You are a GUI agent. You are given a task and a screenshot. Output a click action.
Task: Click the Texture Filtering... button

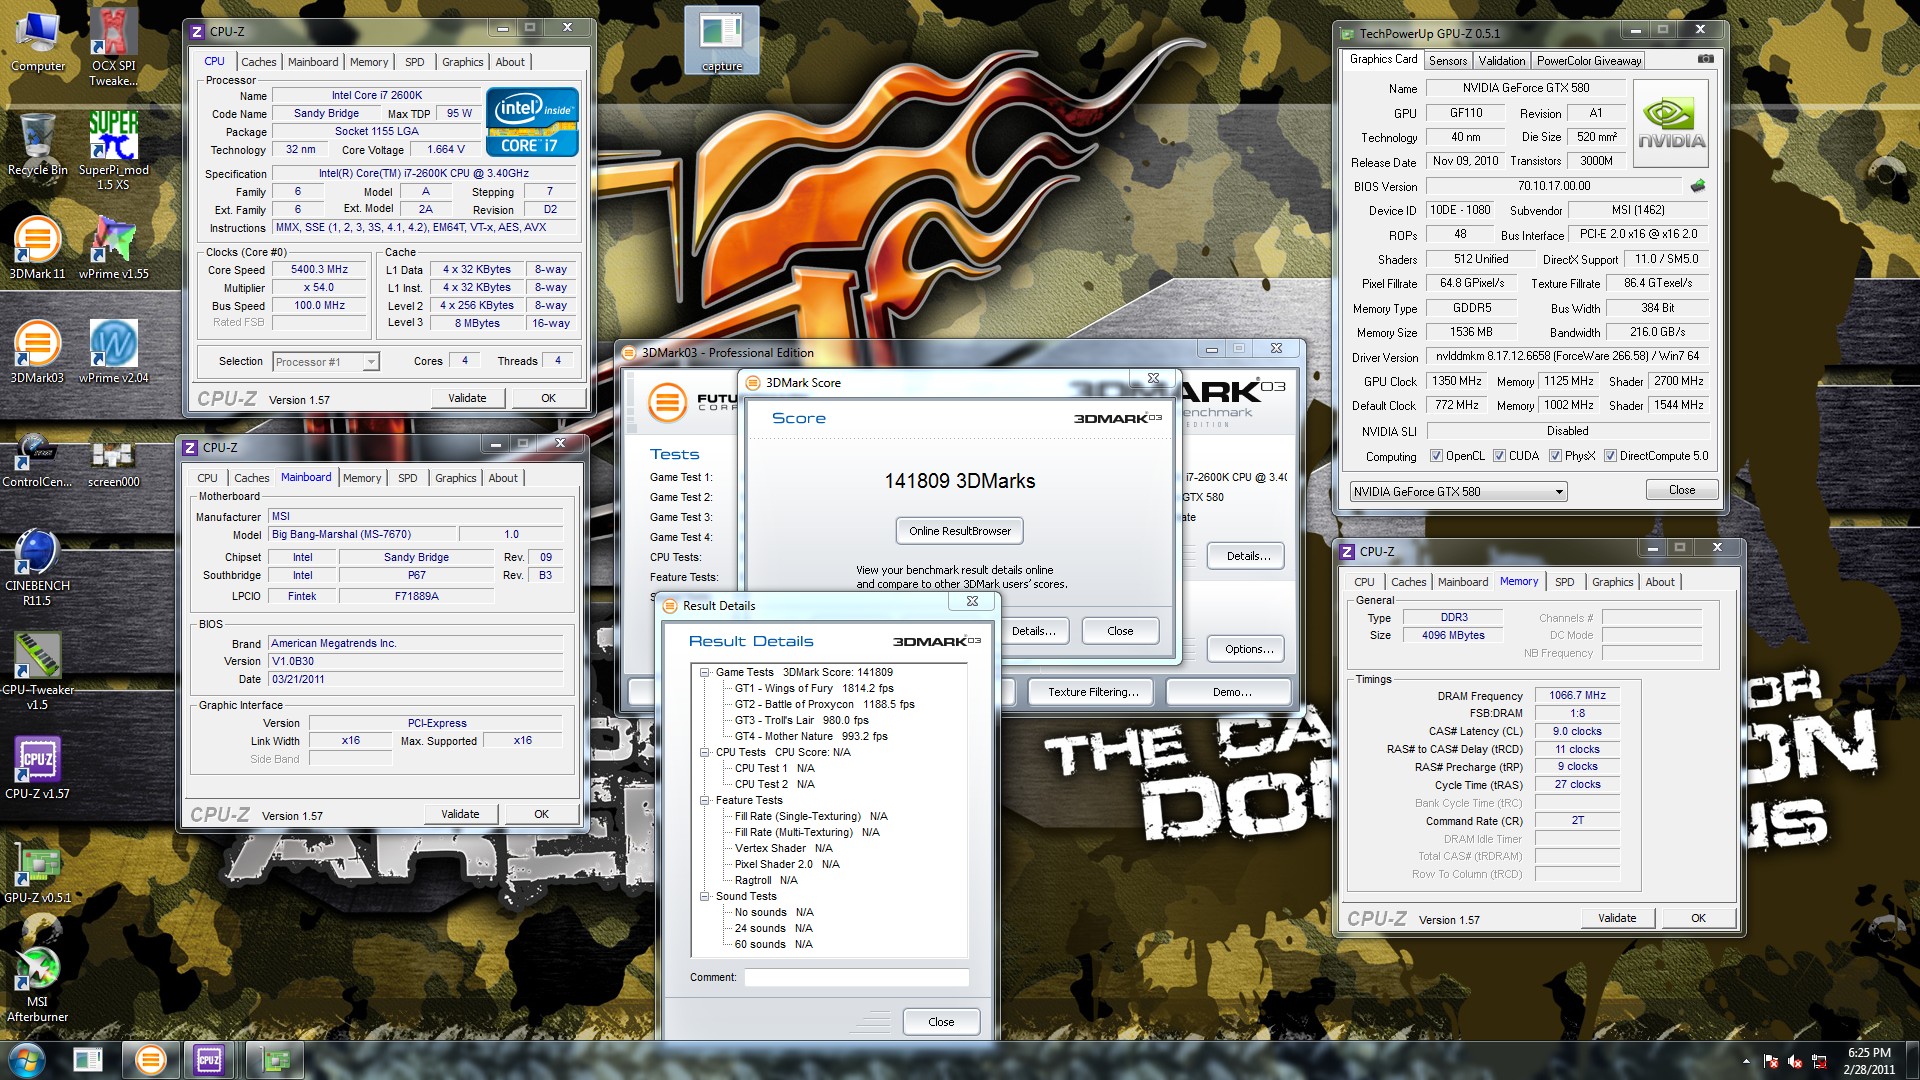click(1093, 692)
